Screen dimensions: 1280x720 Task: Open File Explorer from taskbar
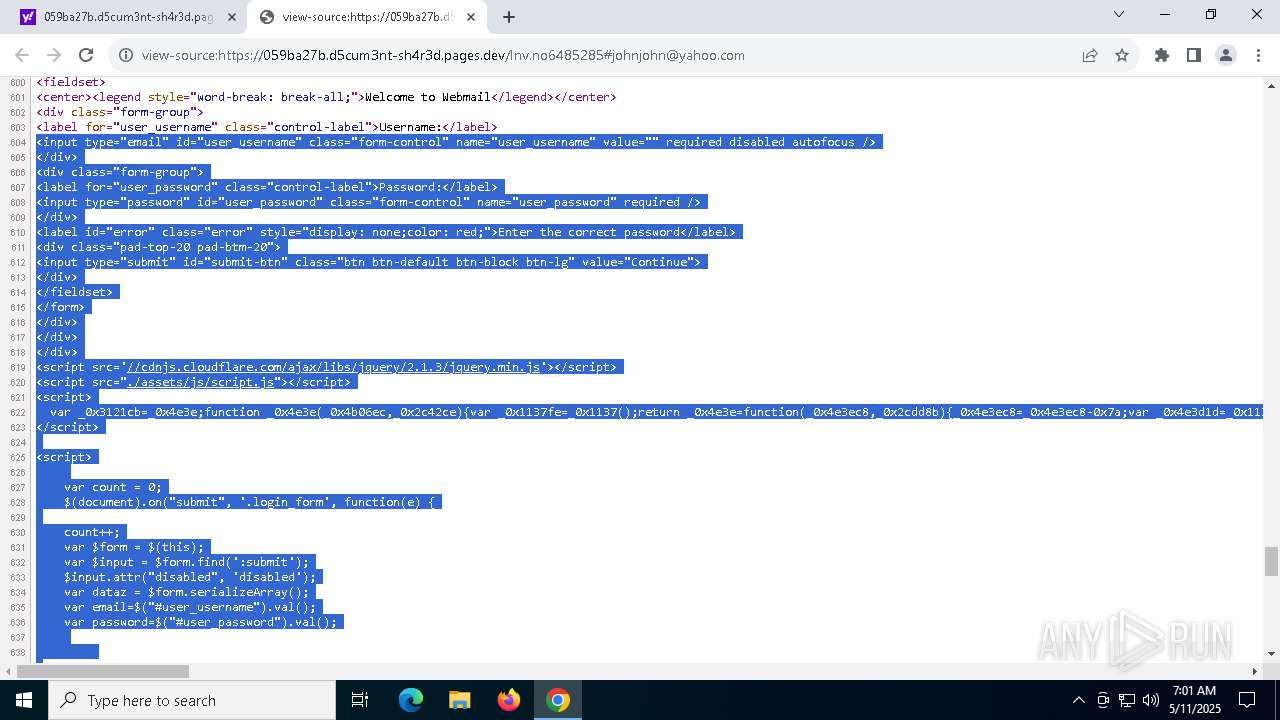click(459, 700)
